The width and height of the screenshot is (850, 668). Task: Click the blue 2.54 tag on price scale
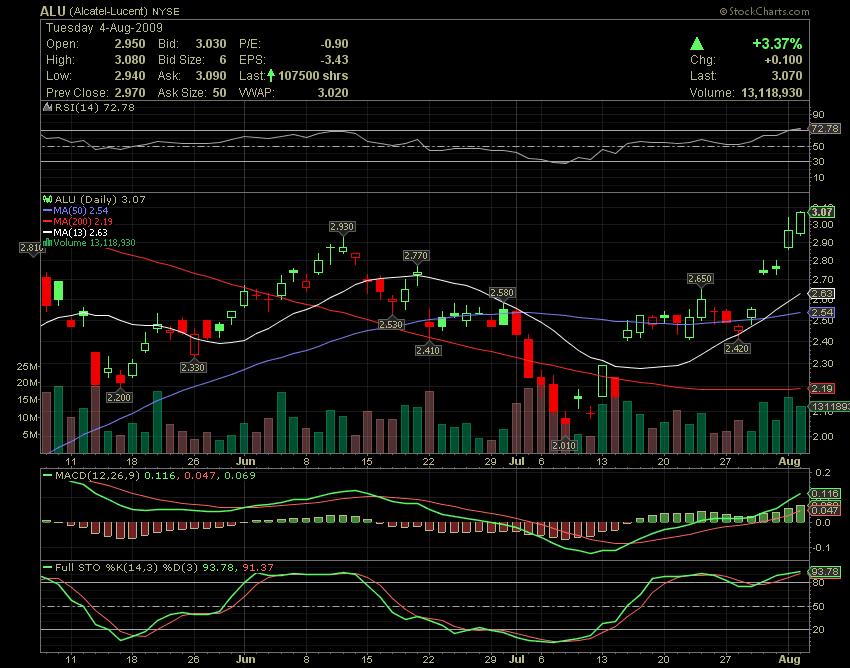pos(821,312)
